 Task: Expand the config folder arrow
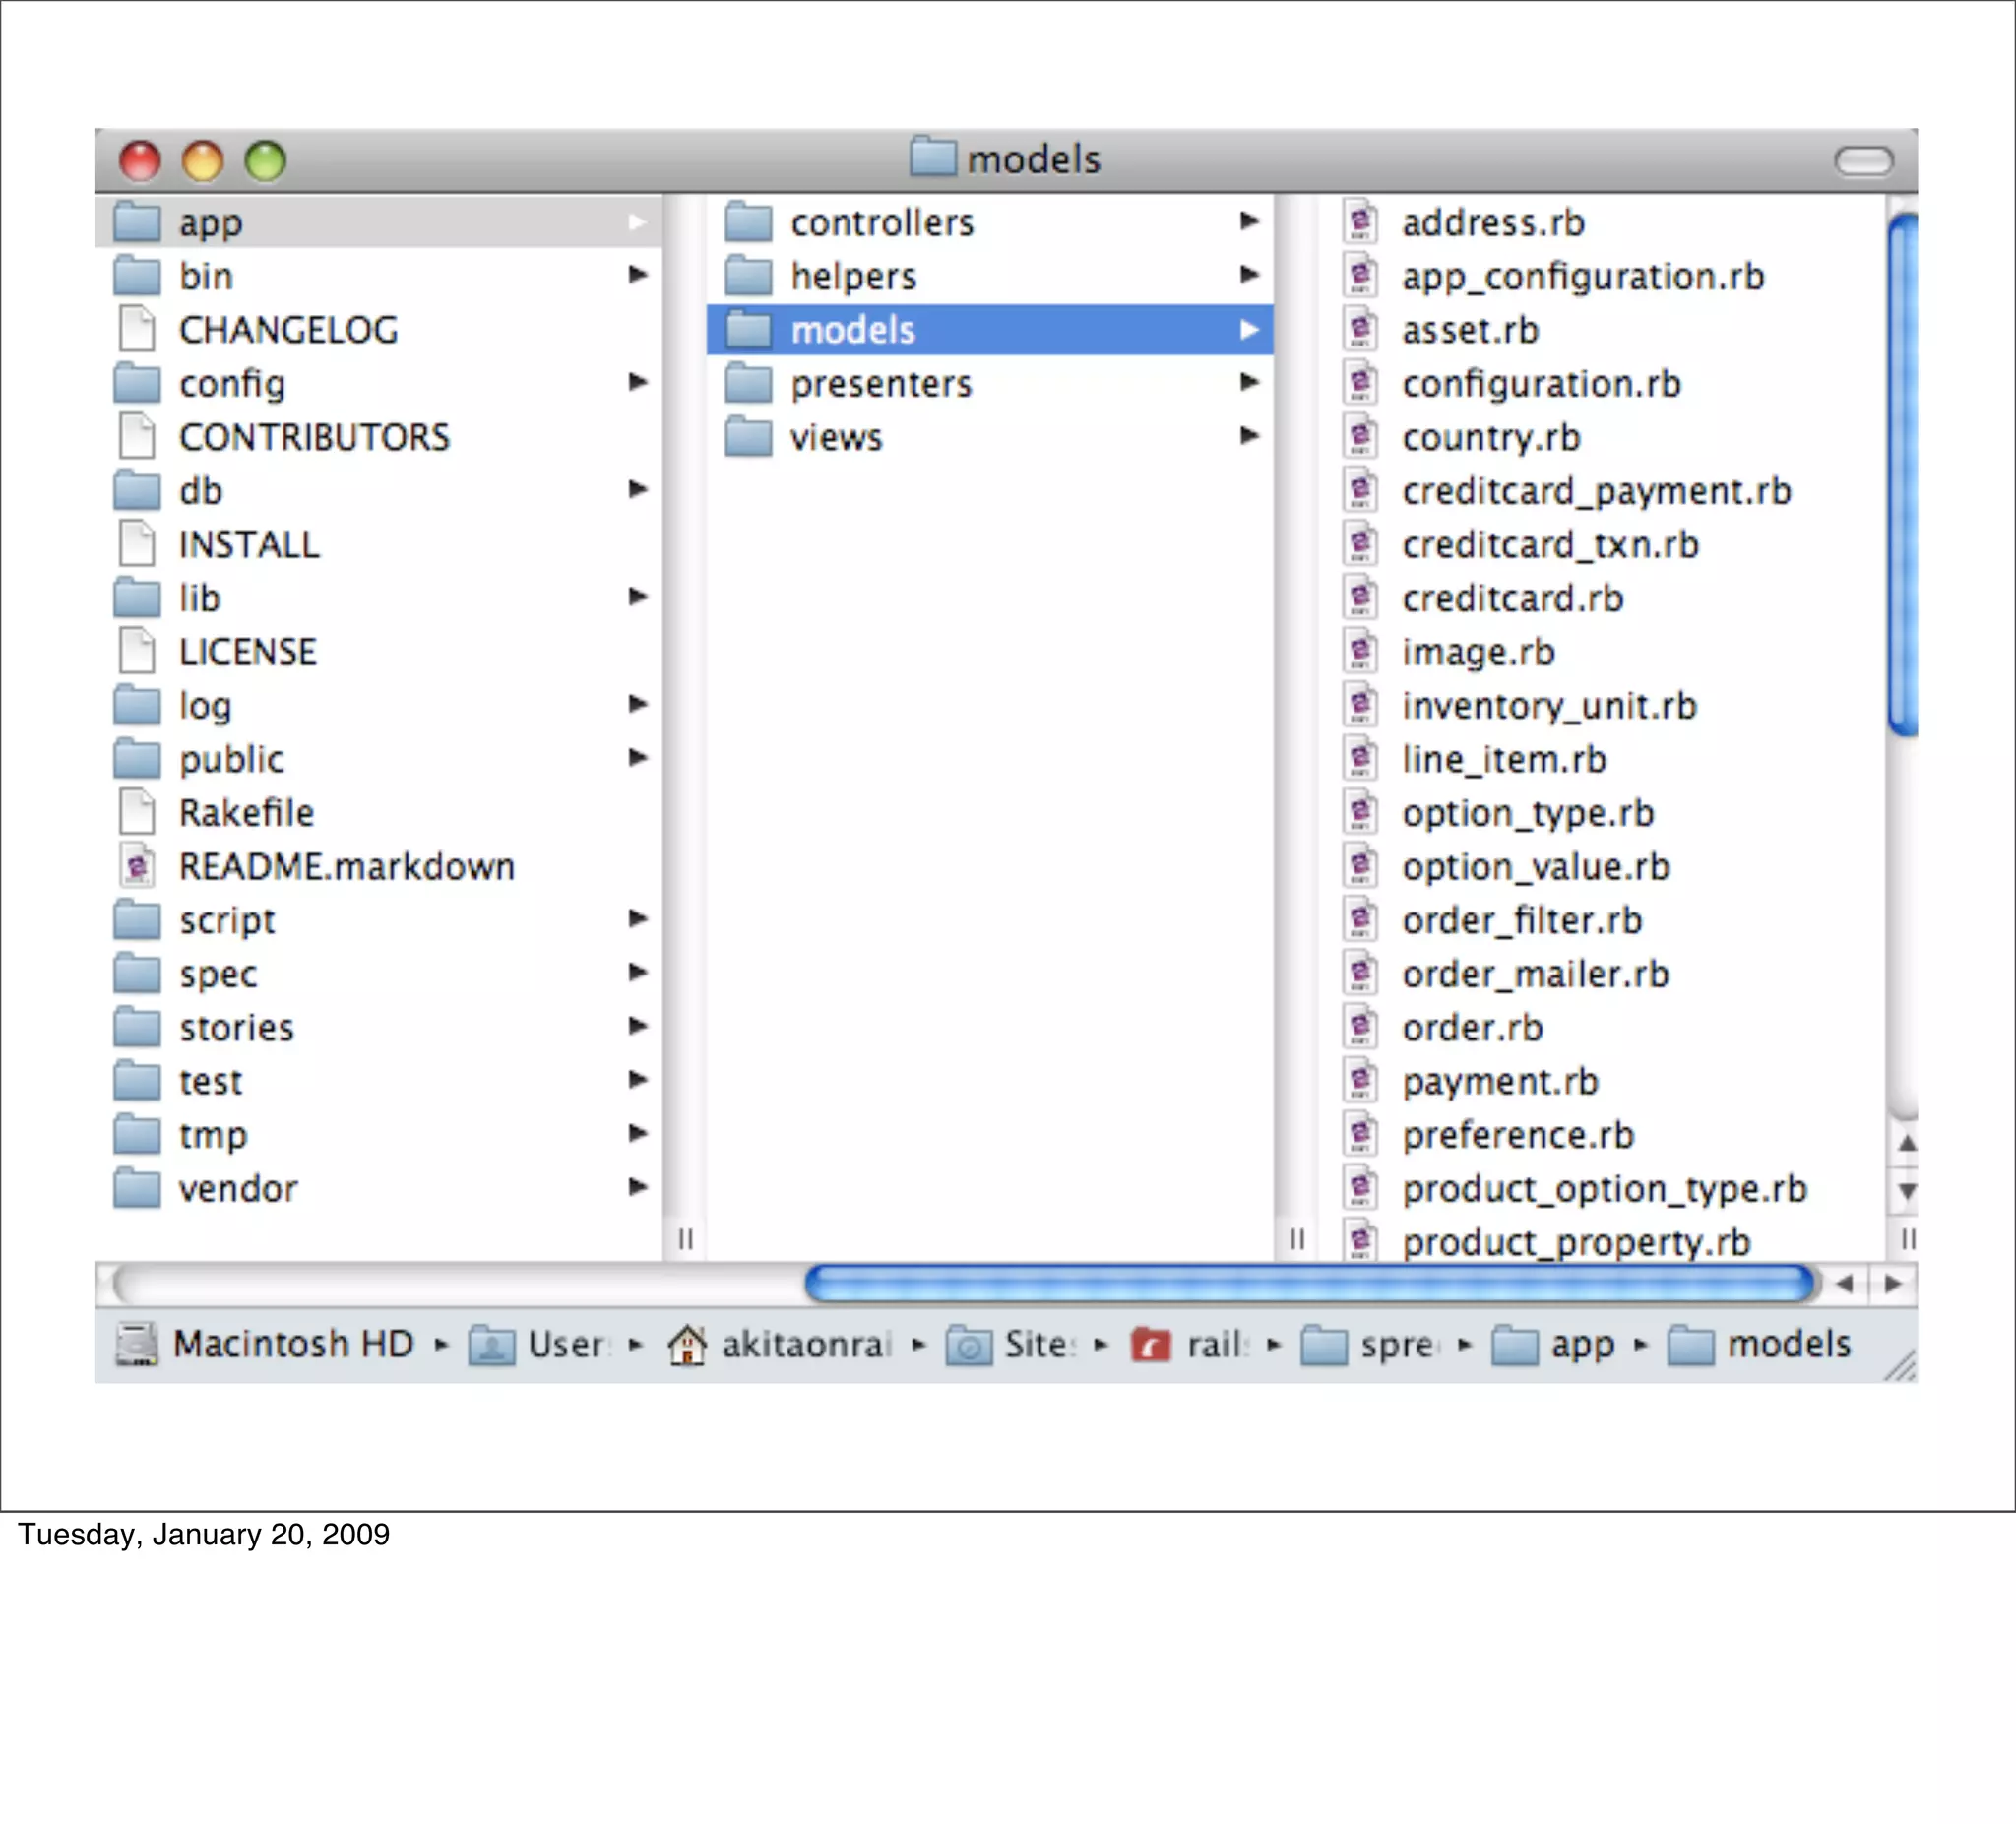(x=638, y=382)
